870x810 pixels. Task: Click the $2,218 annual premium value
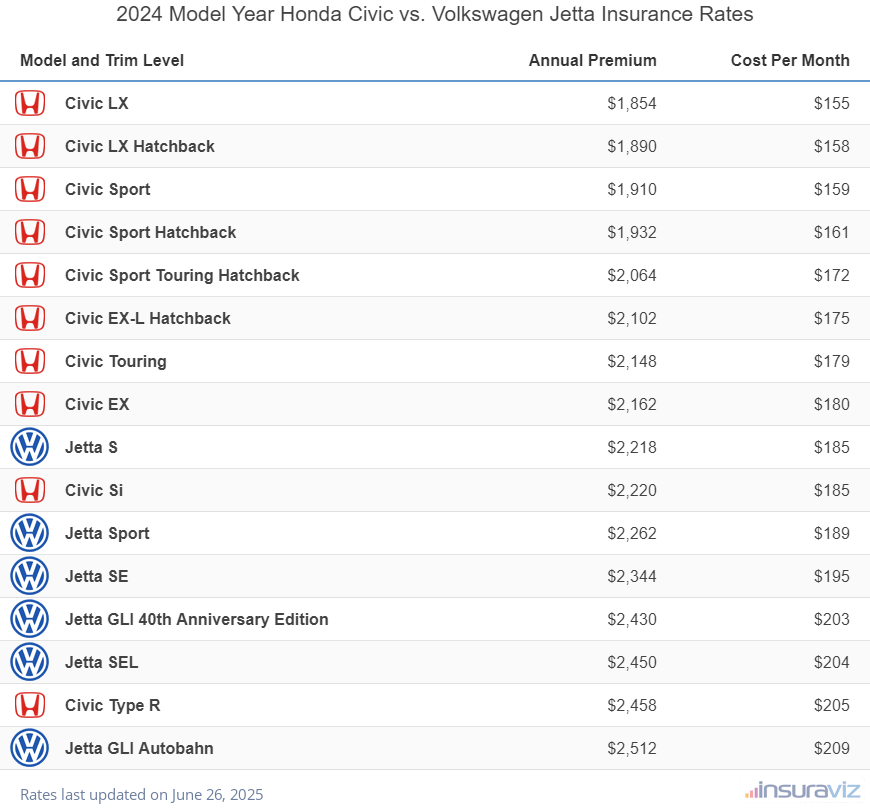(x=632, y=447)
